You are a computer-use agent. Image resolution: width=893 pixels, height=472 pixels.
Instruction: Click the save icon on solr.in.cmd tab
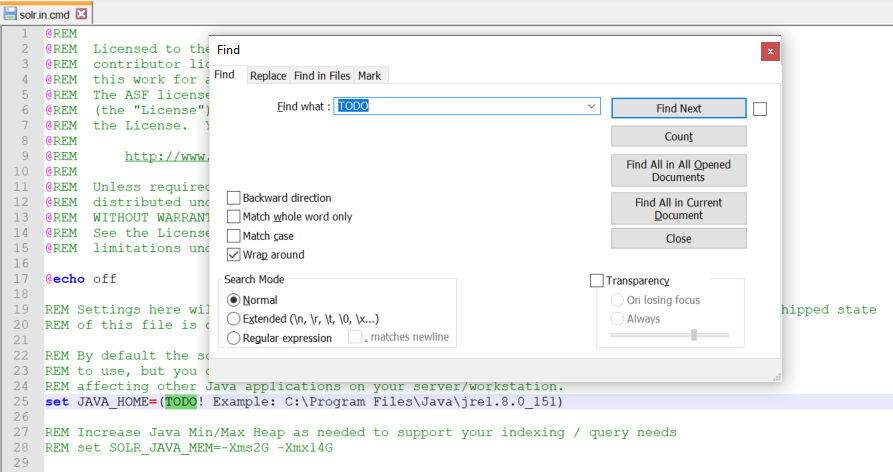pyautogui.click(x=10, y=14)
